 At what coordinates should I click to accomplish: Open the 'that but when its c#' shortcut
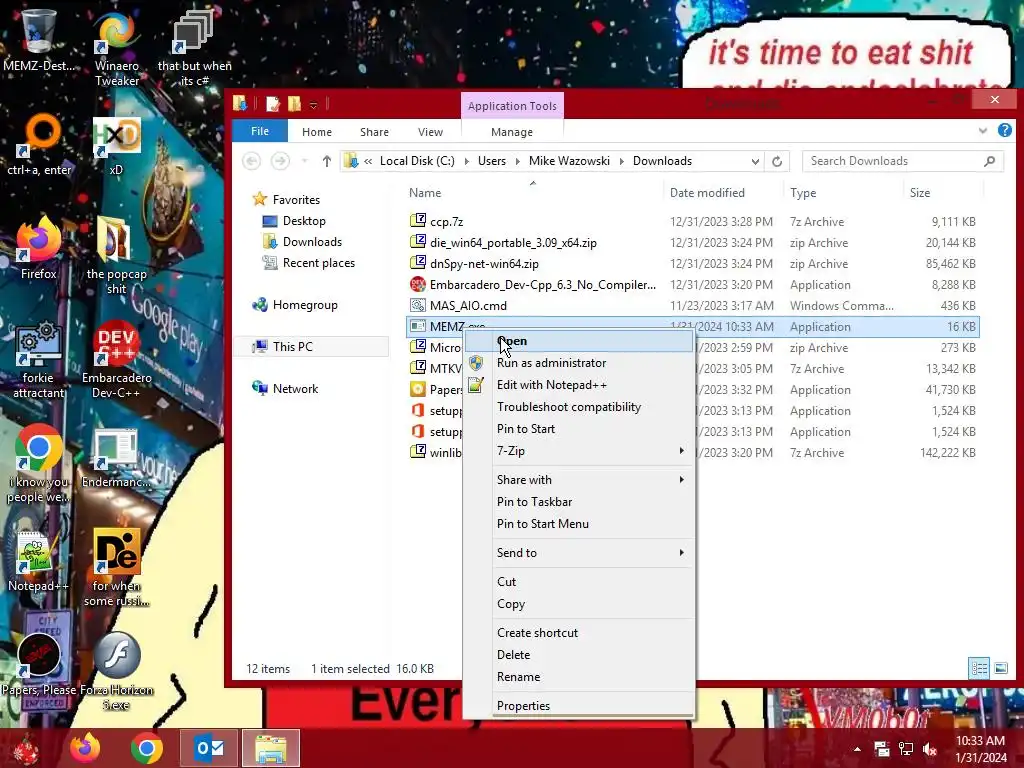tap(194, 47)
